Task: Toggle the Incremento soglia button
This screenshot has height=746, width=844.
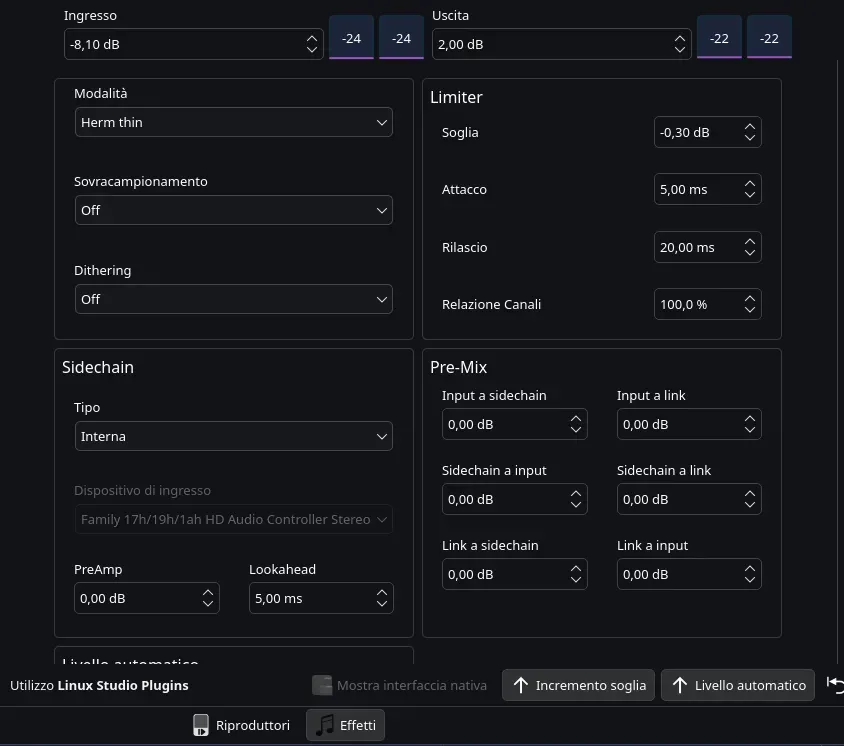Action: [x=578, y=685]
